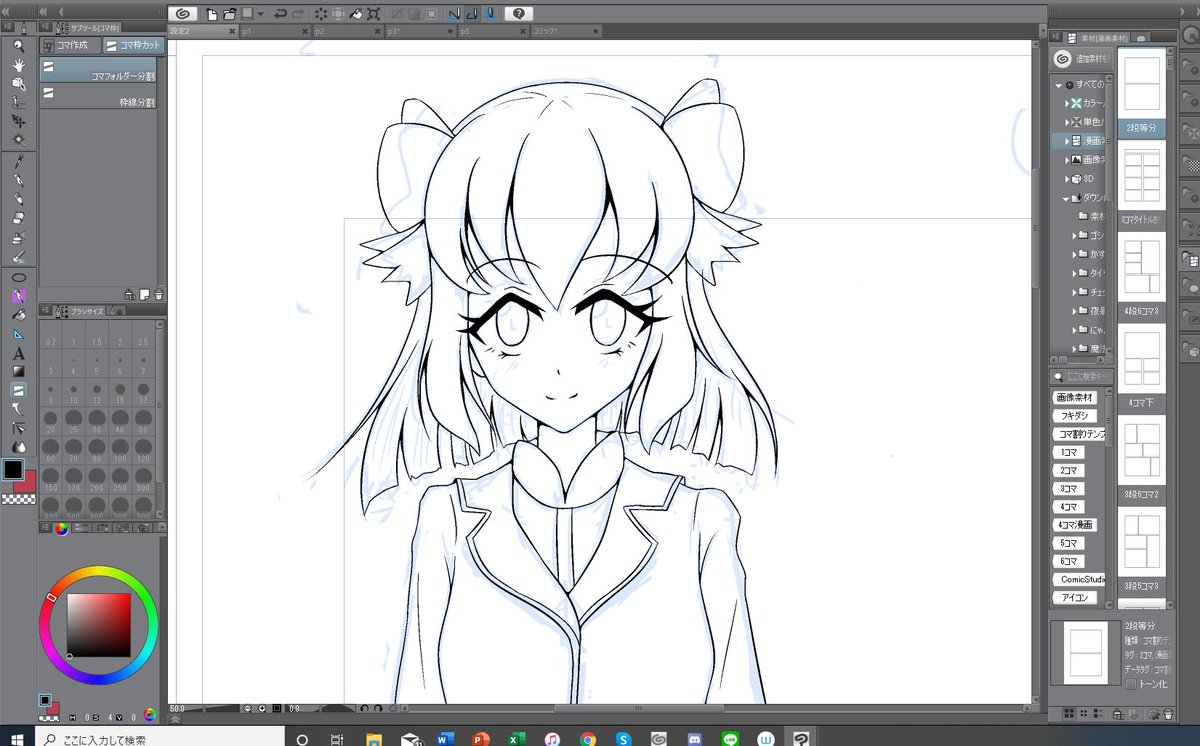Expand the 3D material folder

point(1068,179)
